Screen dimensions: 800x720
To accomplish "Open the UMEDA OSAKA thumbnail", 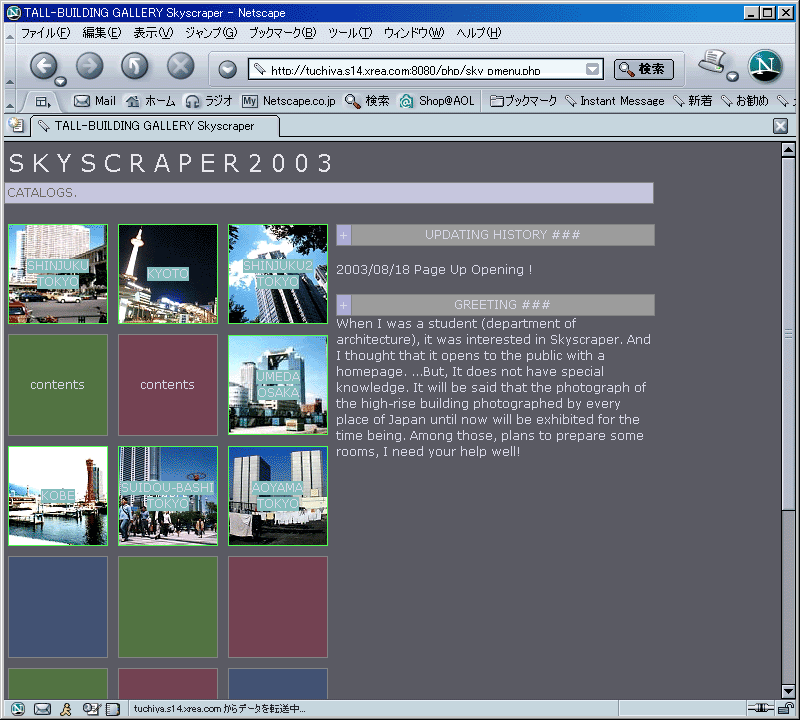I will coord(278,385).
